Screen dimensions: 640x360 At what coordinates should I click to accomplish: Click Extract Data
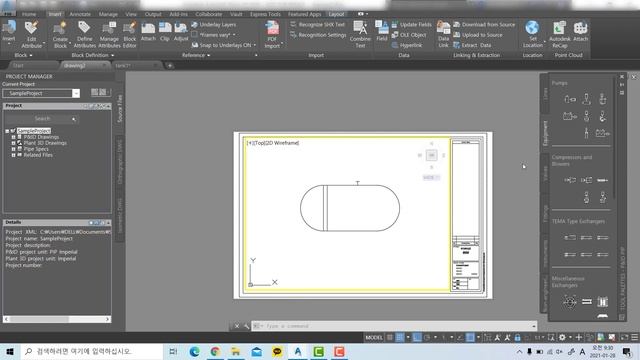[x=472, y=45]
